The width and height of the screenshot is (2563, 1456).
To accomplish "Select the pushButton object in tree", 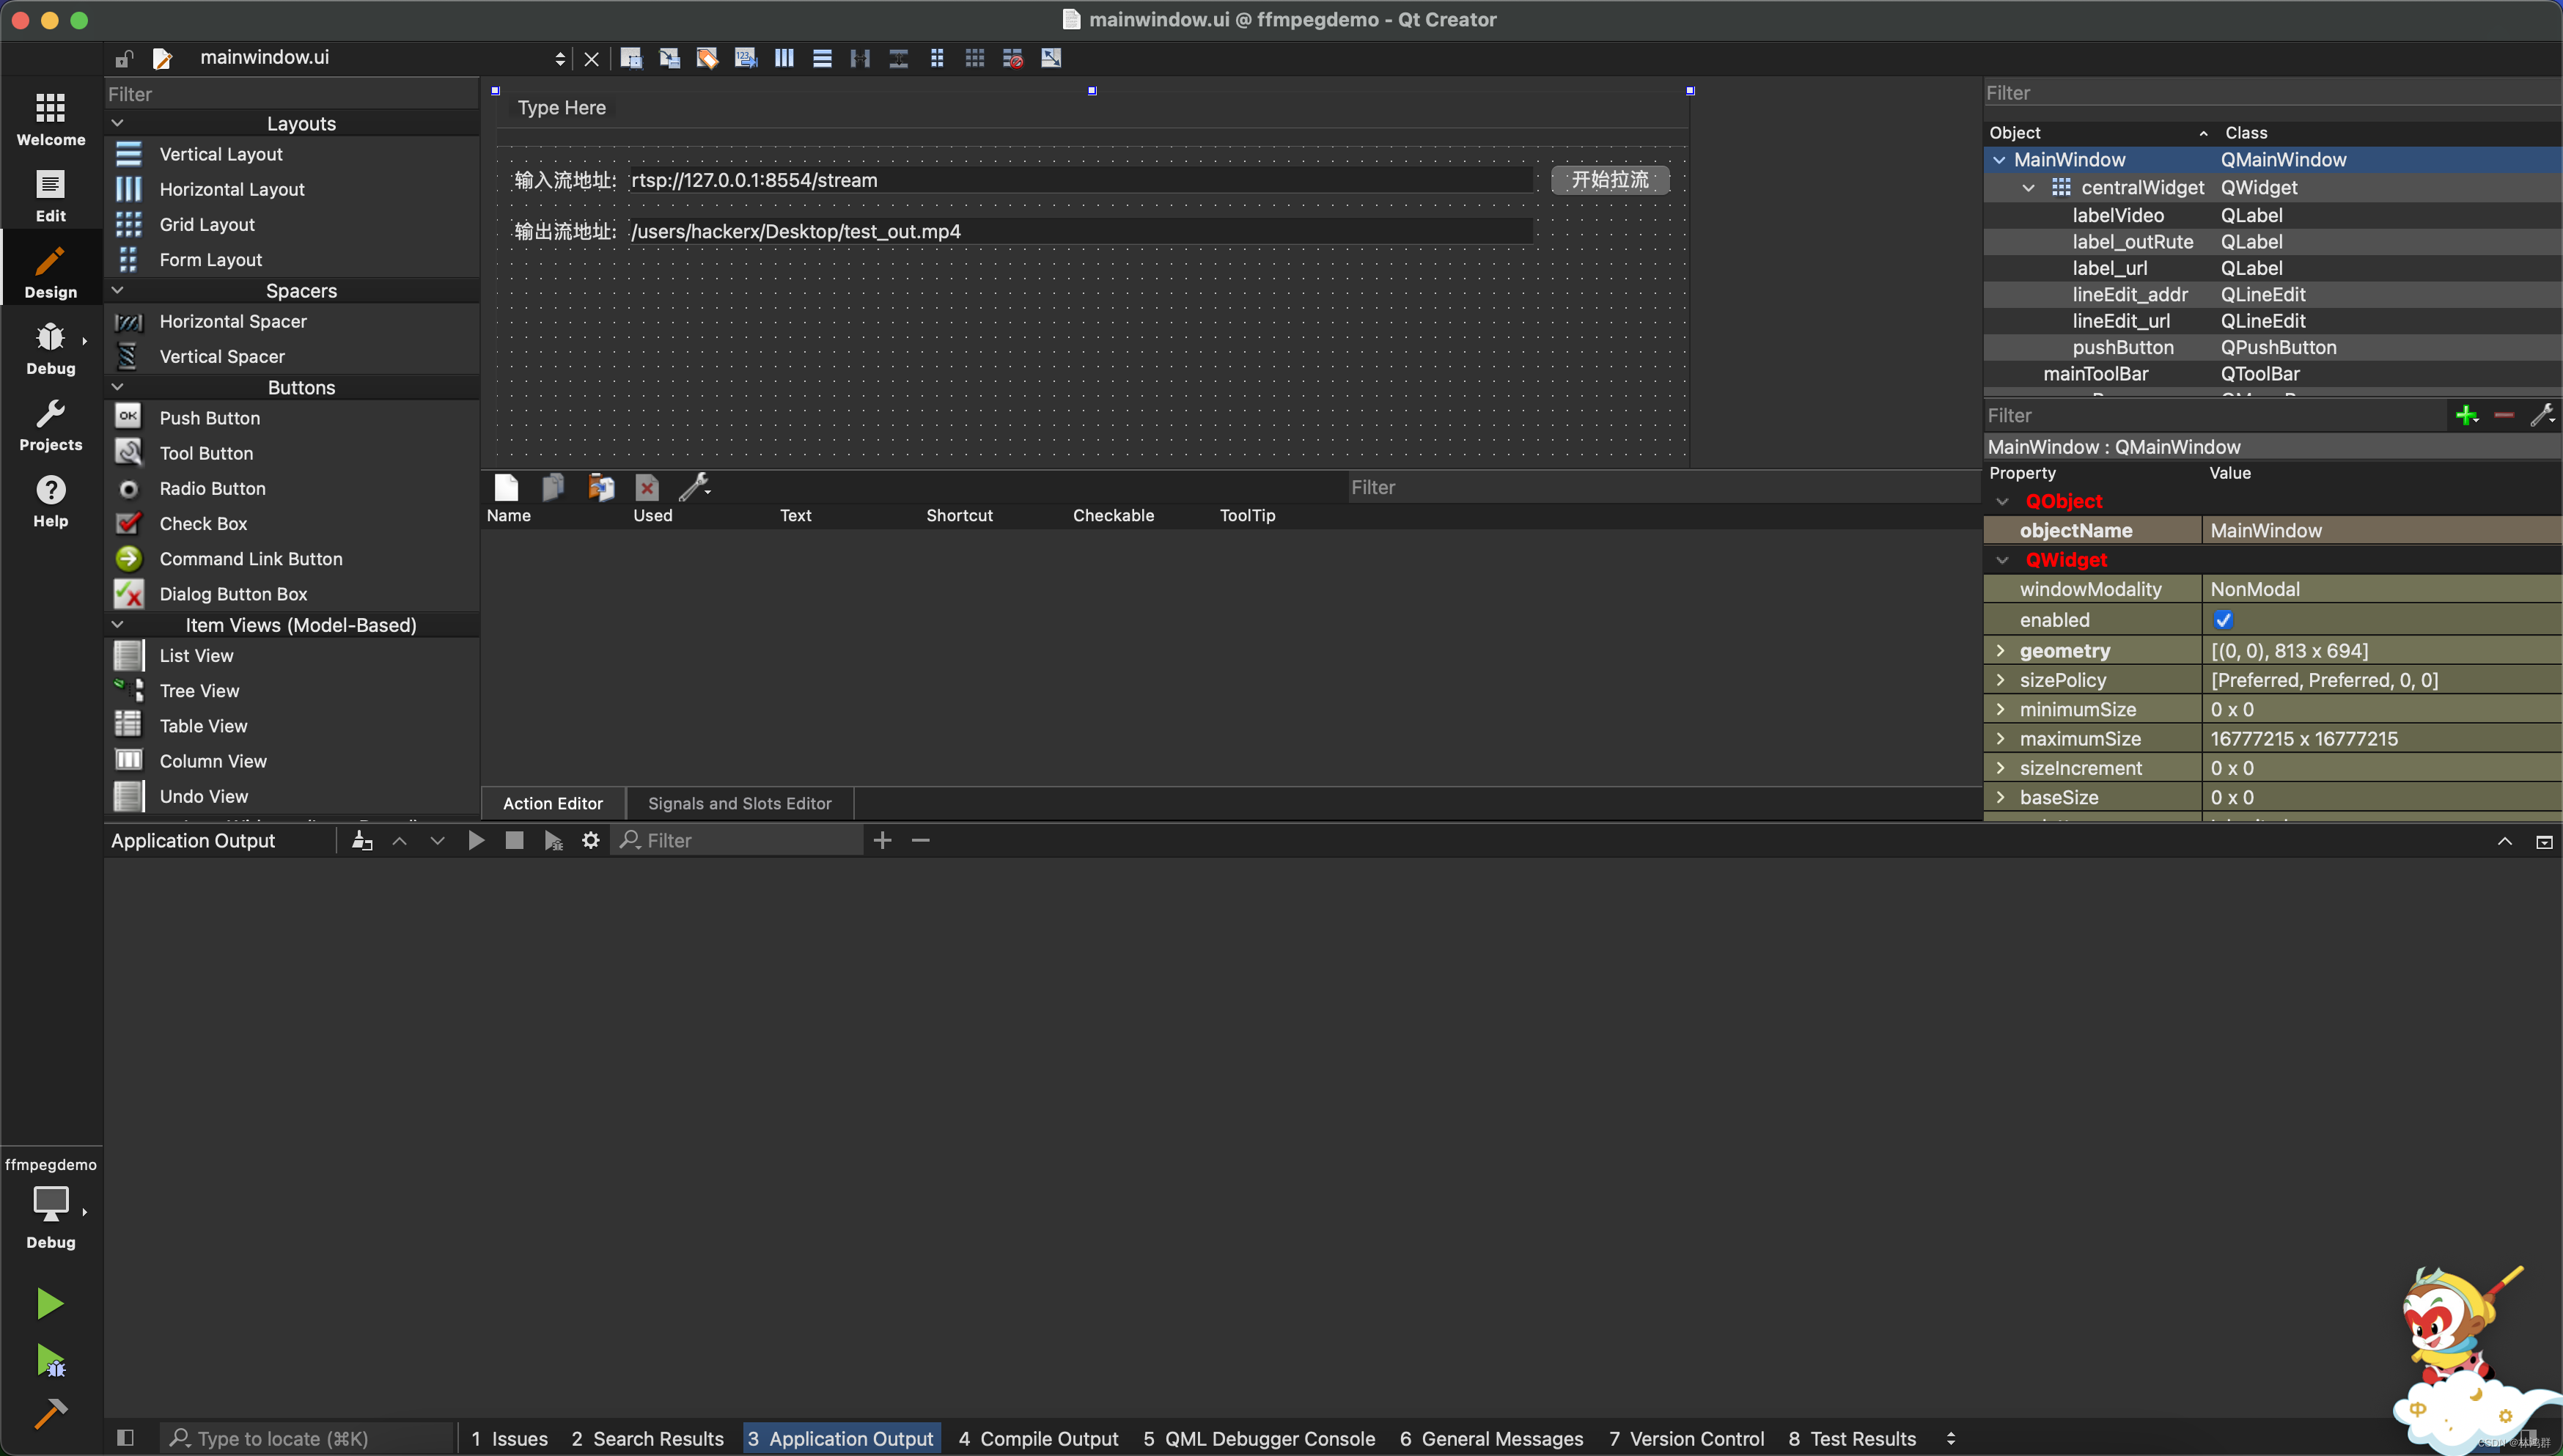I will pos(2122,347).
